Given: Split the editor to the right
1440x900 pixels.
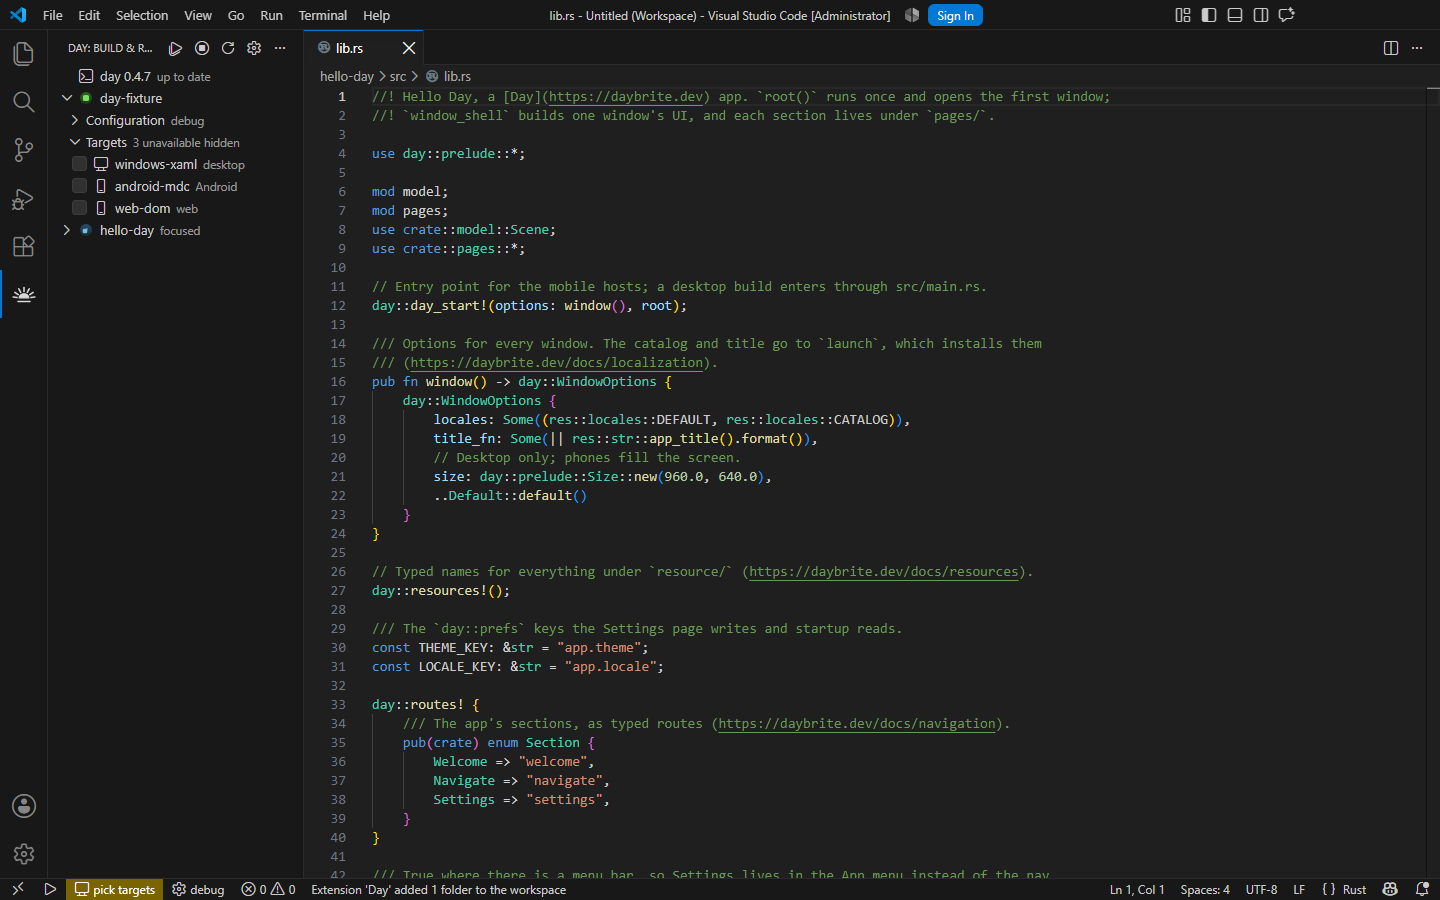Looking at the screenshot, I should pos(1391,48).
